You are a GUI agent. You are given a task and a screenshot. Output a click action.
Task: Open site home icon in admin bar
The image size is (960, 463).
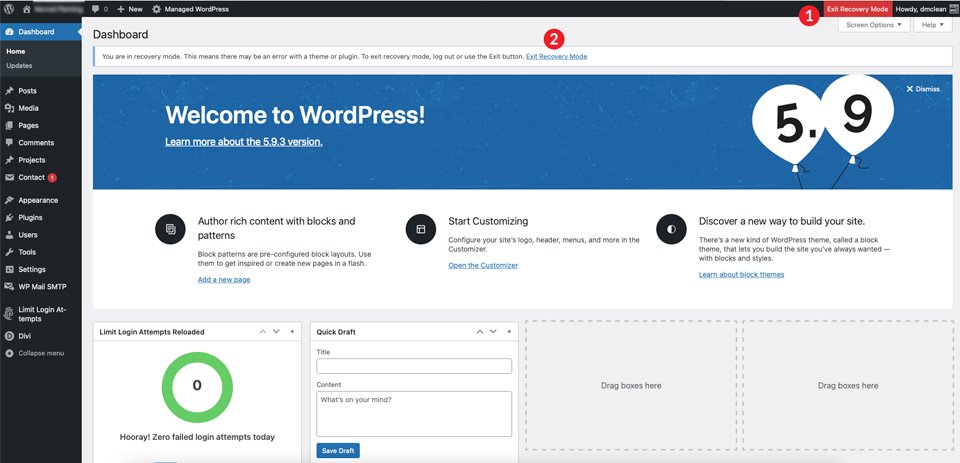pos(26,9)
